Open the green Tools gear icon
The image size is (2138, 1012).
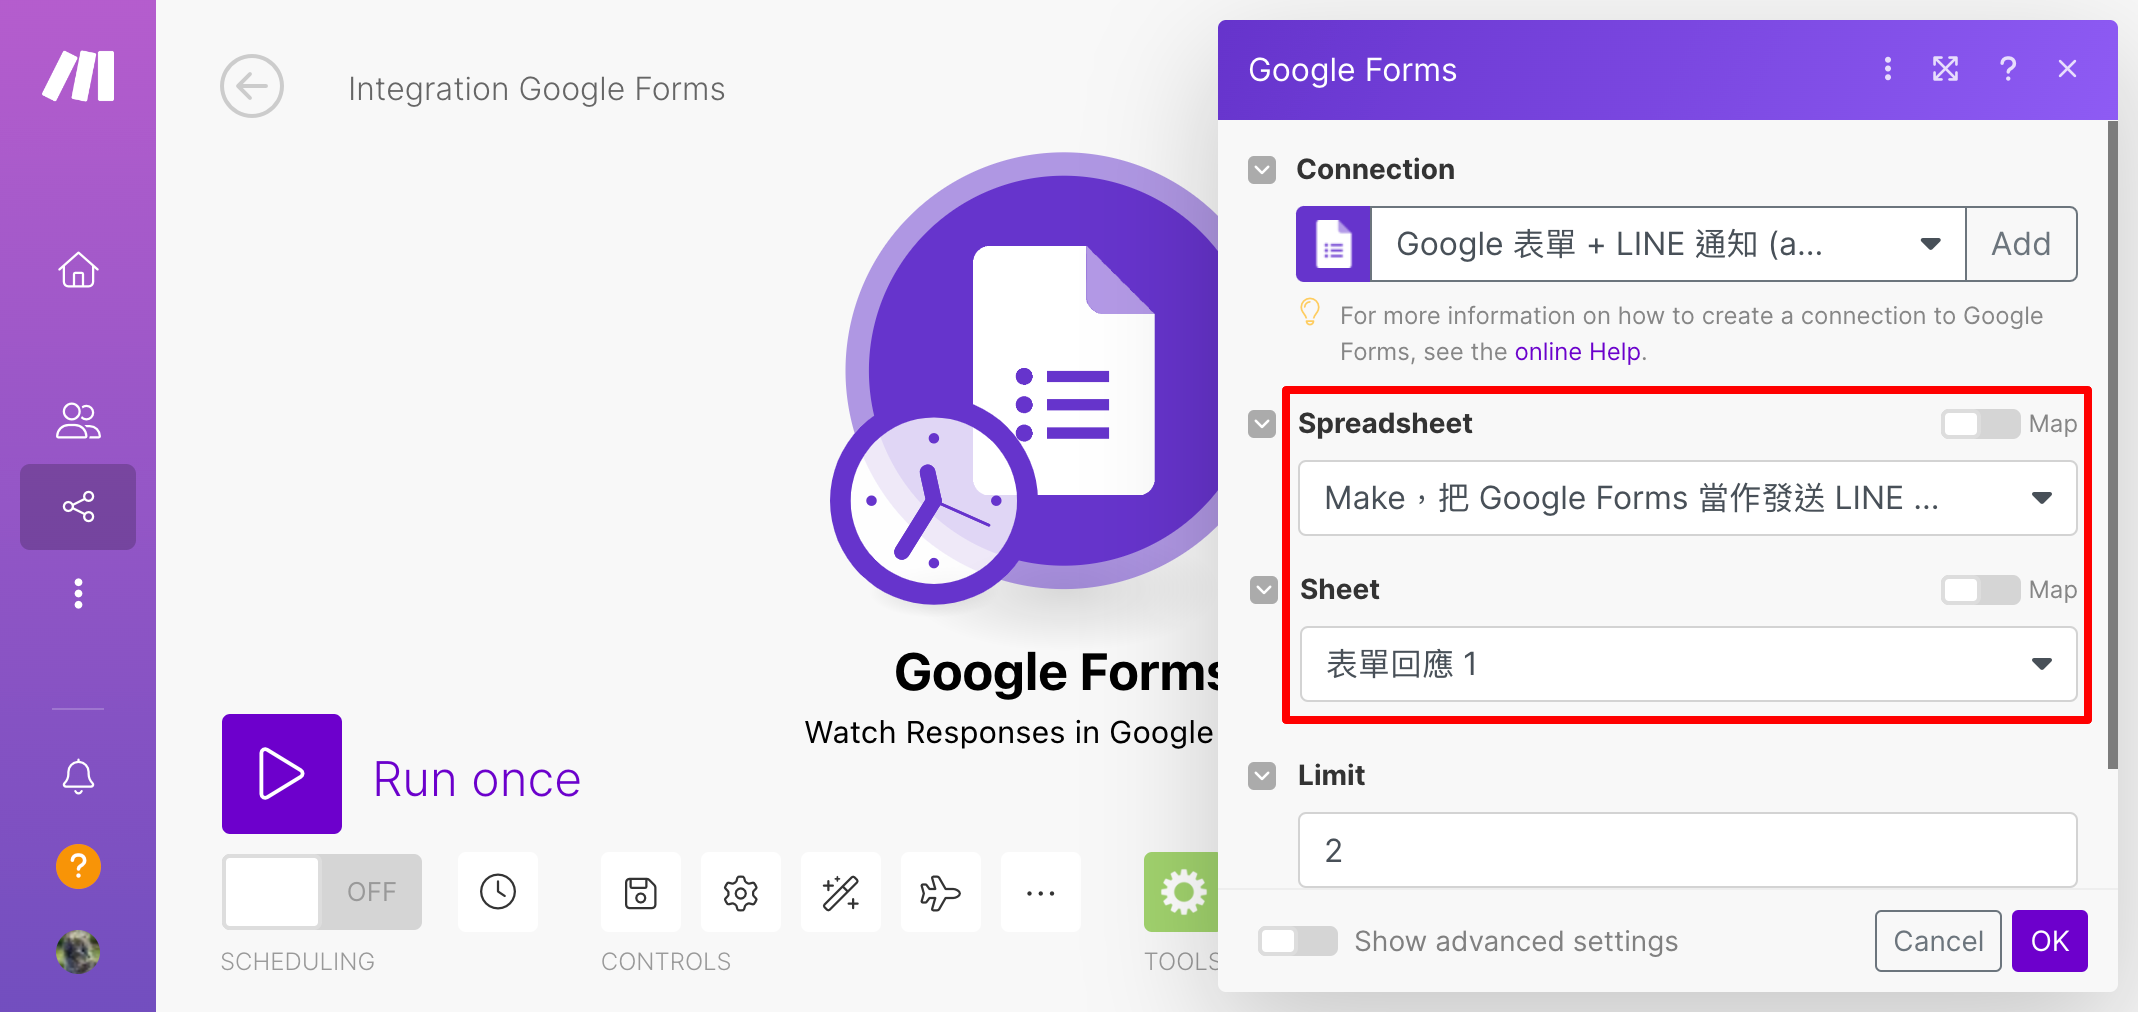1182,892
